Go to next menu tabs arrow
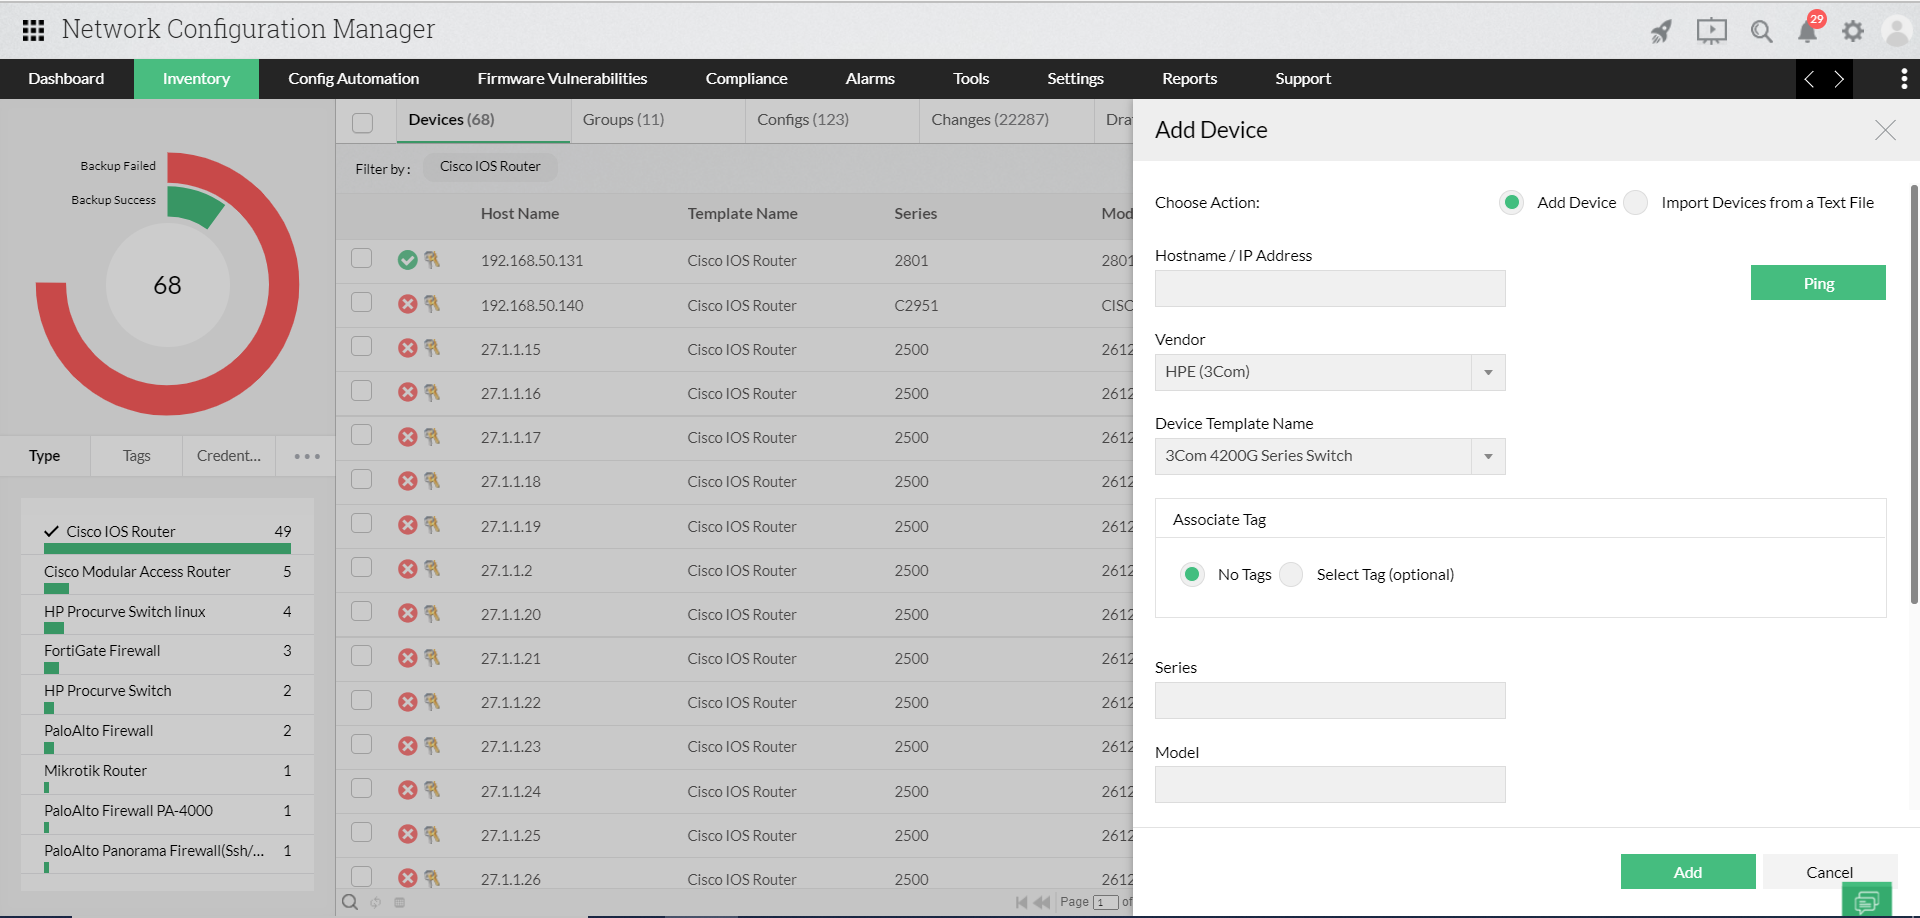Screen dimensions: 1920x918 coord(1838,79)
